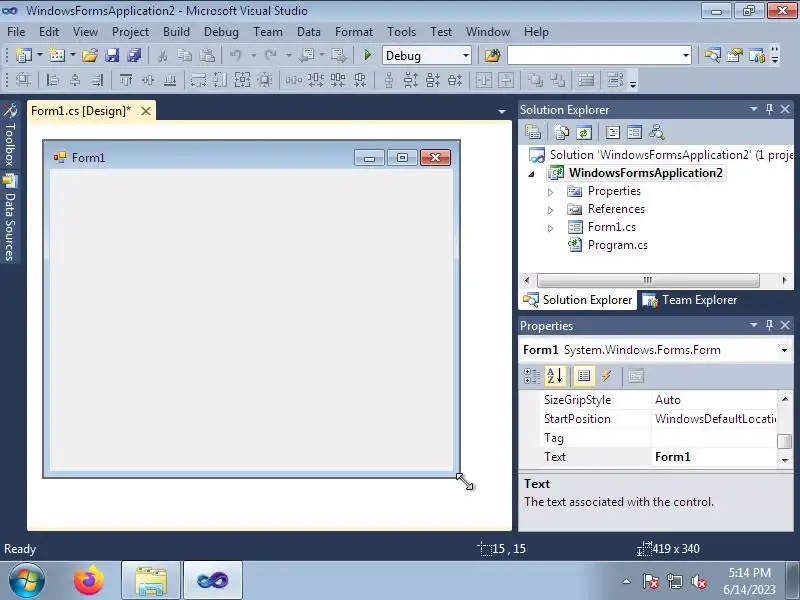Open the Toolbox side panel
Viewport: 800px width, 600px height.
pos(10,134)
